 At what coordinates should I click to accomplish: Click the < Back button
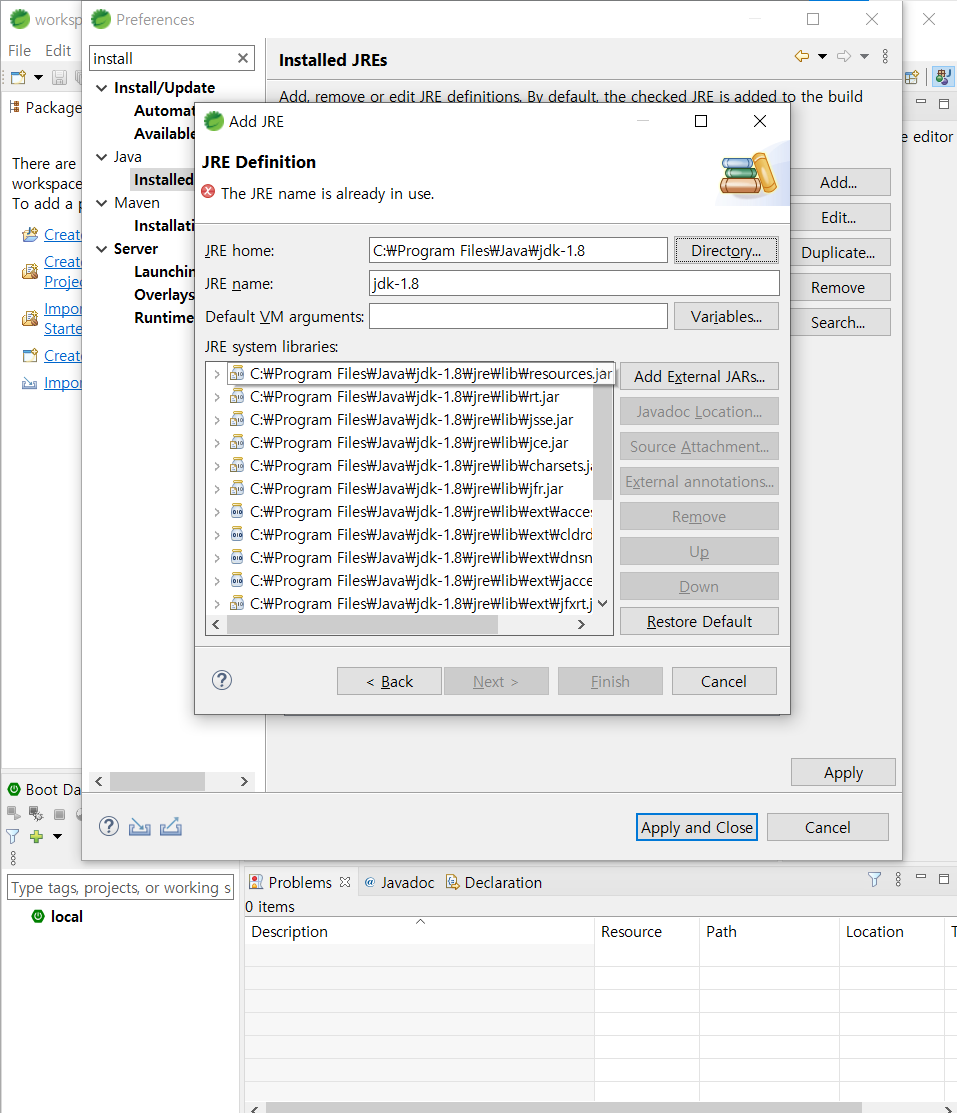click(389, 681)
